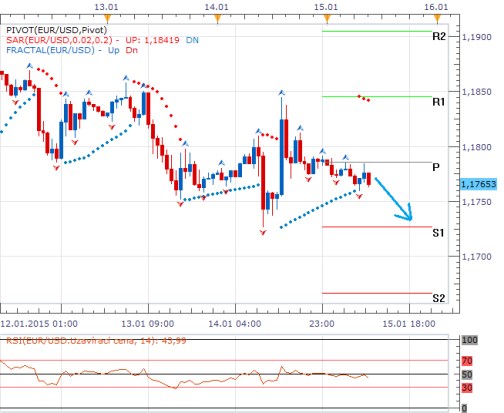Click the current price tag 1,17653
This screenshot has height=413, width=504.
coord(478,184)
